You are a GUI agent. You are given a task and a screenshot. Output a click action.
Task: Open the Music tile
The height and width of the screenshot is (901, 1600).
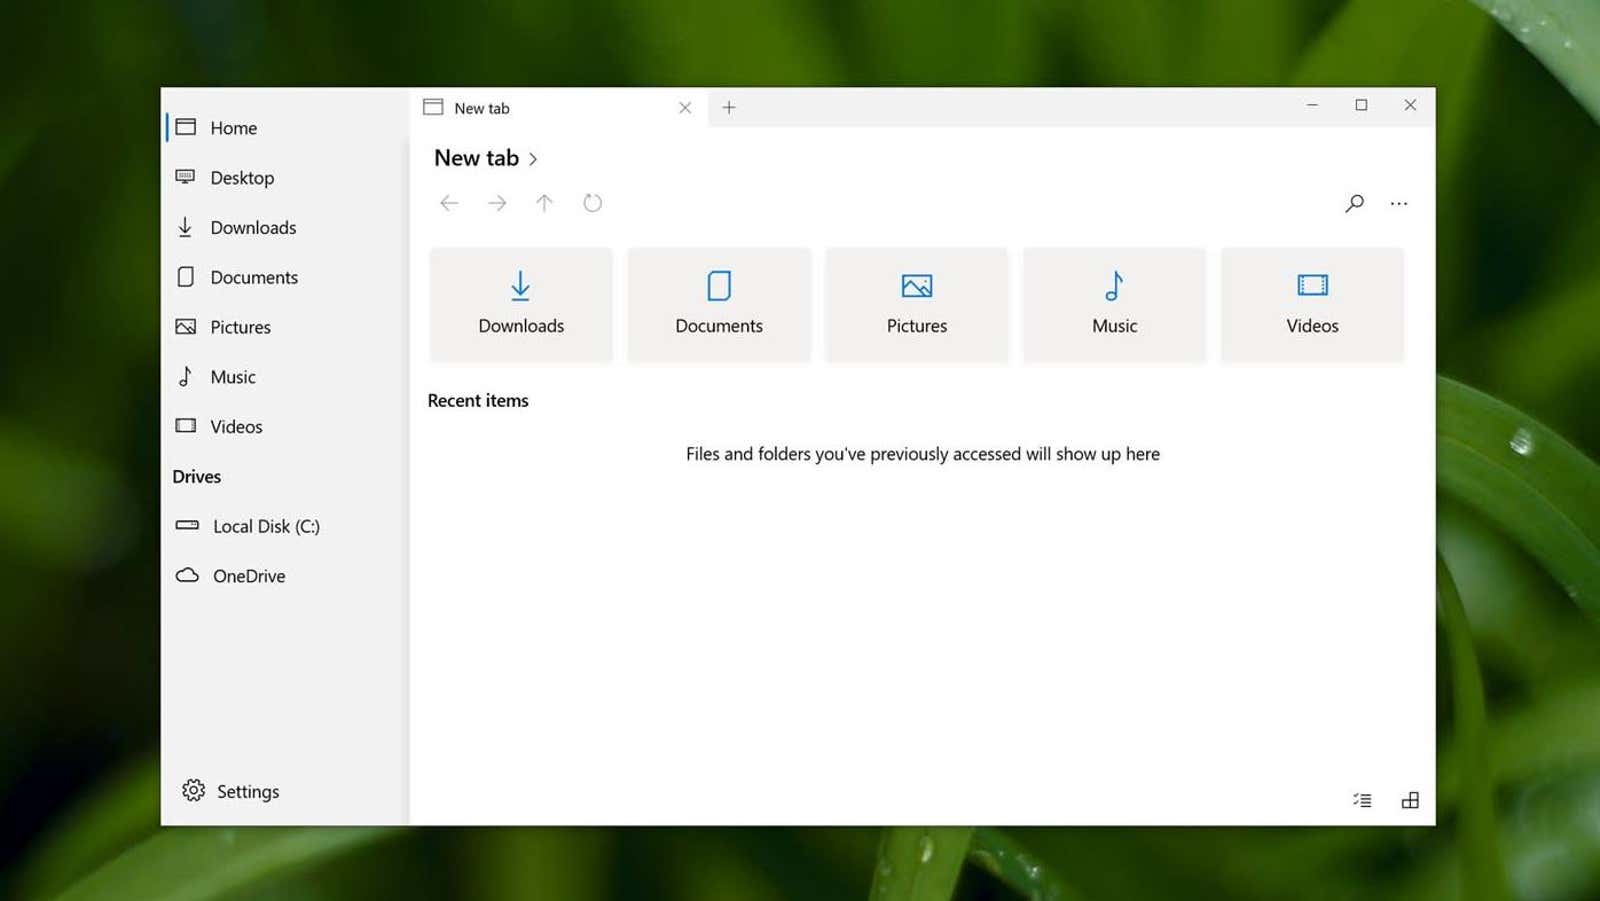[x=1114, y=305]
